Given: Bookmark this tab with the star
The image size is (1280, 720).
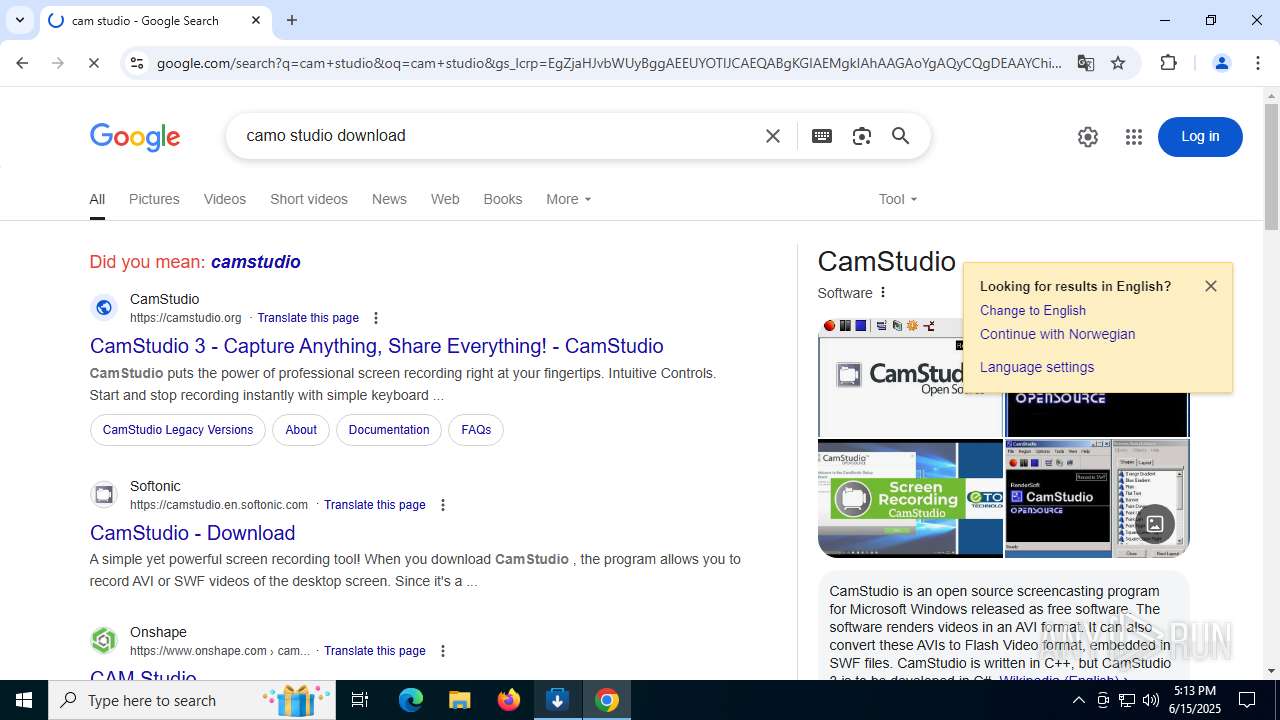Looking at the screenshot, I should click(x=1118, y=63).
